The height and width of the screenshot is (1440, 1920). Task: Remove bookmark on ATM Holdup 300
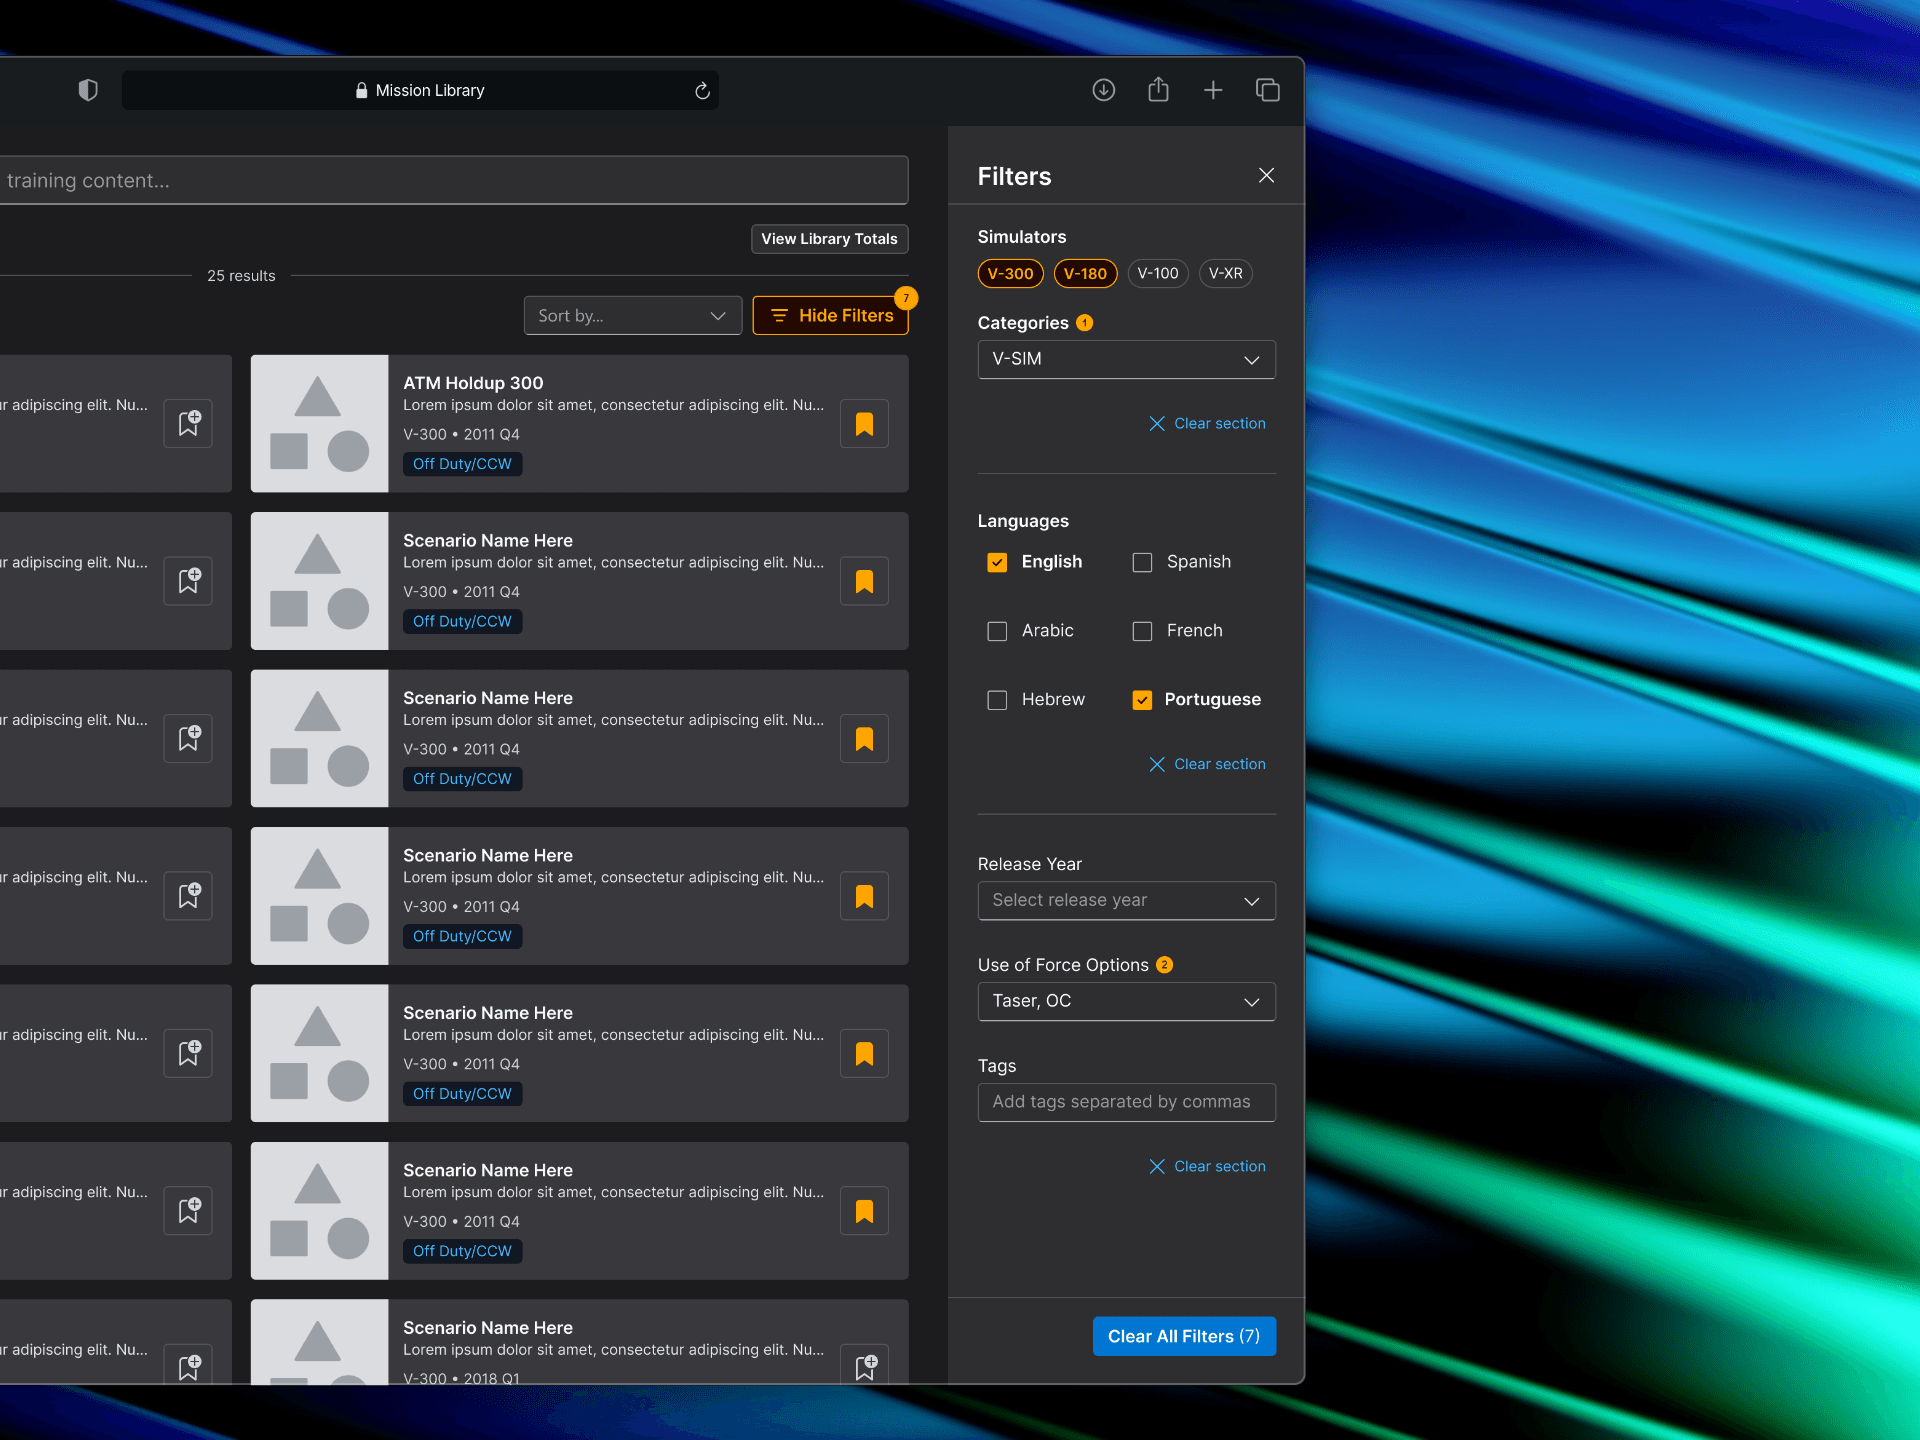(x=864, y=424)
